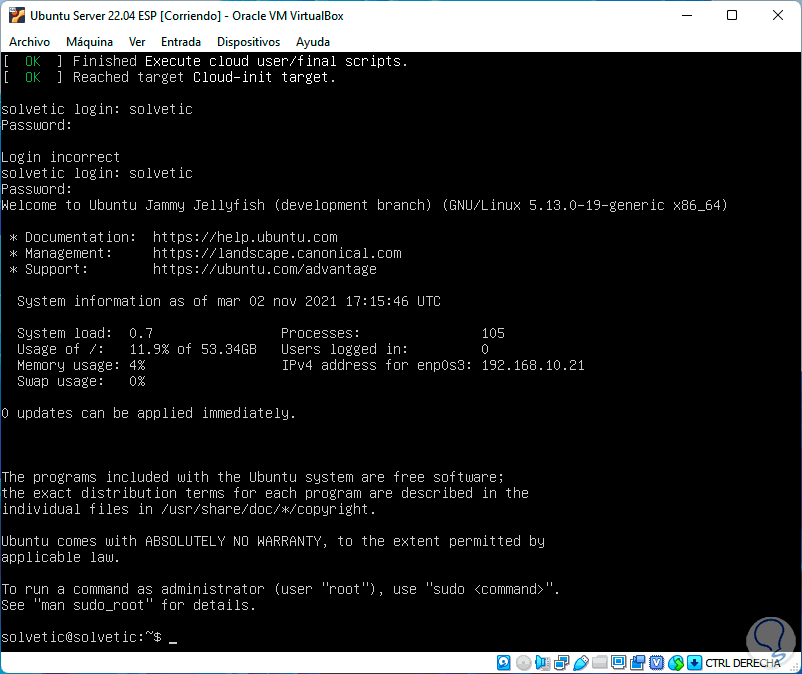Click '0 updates can be applied immediately.'
The height and width of the screenshot is (674, 802).
pyautogui.click(x=148, y=413)
